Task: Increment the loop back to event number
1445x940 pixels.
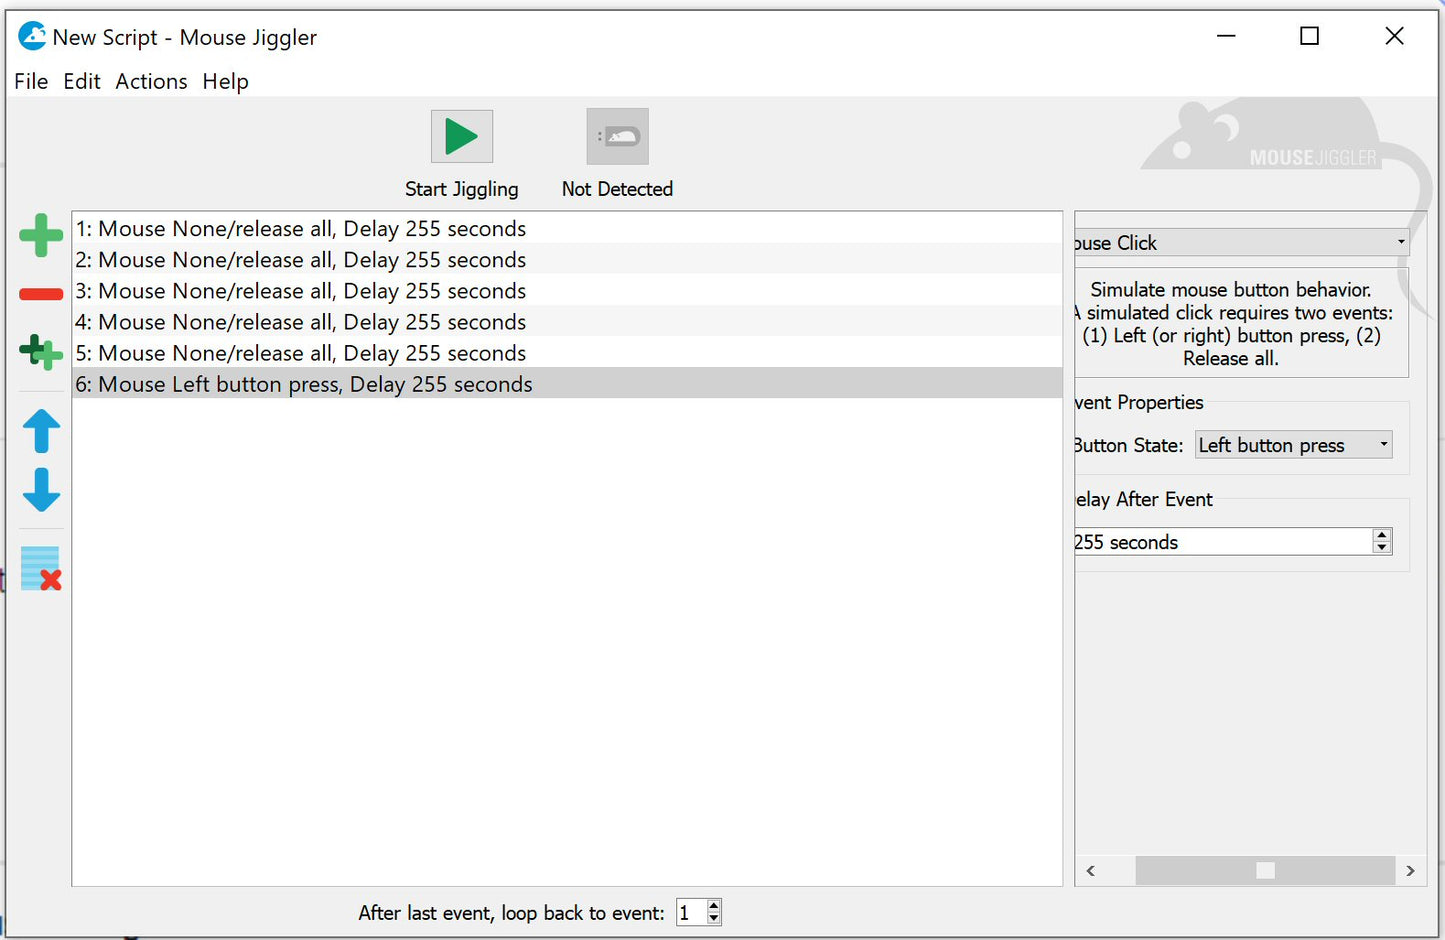Action: pyautogui.click(x=714, y=906)
